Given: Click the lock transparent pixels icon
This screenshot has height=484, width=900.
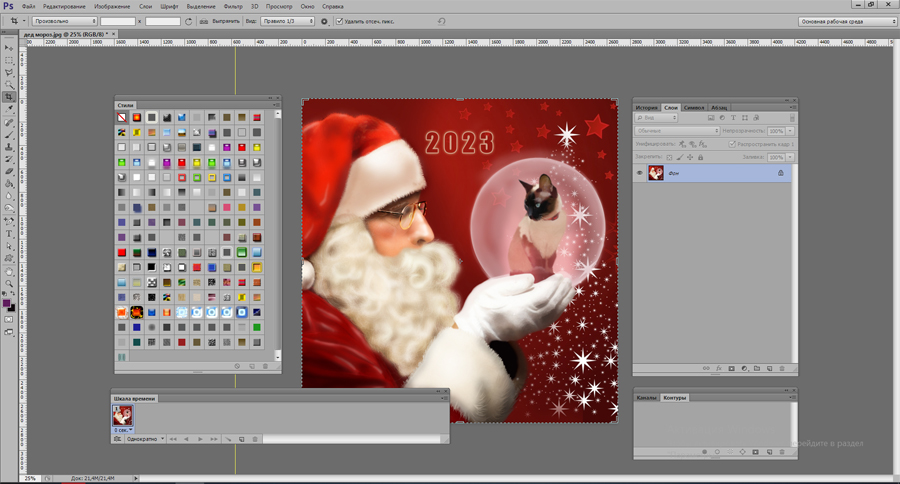Looking at the screenshot, I should (x=670, y=156).
